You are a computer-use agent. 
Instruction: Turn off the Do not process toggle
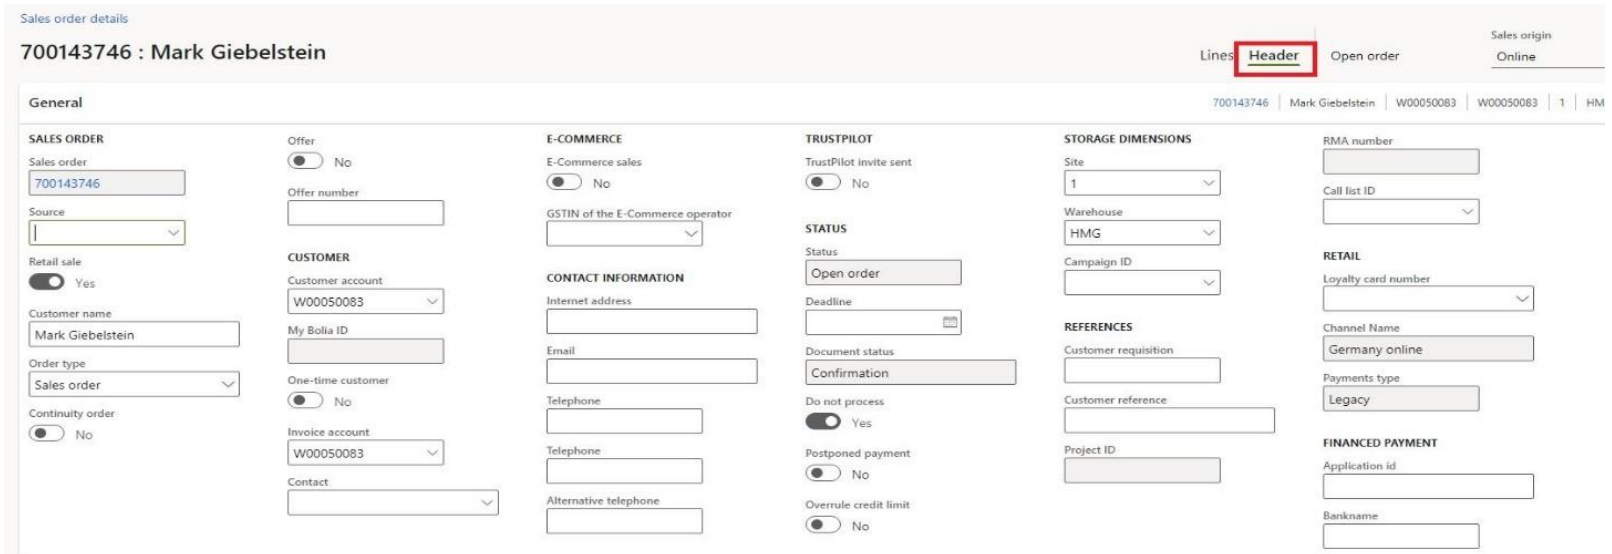(x=823, y=421)
